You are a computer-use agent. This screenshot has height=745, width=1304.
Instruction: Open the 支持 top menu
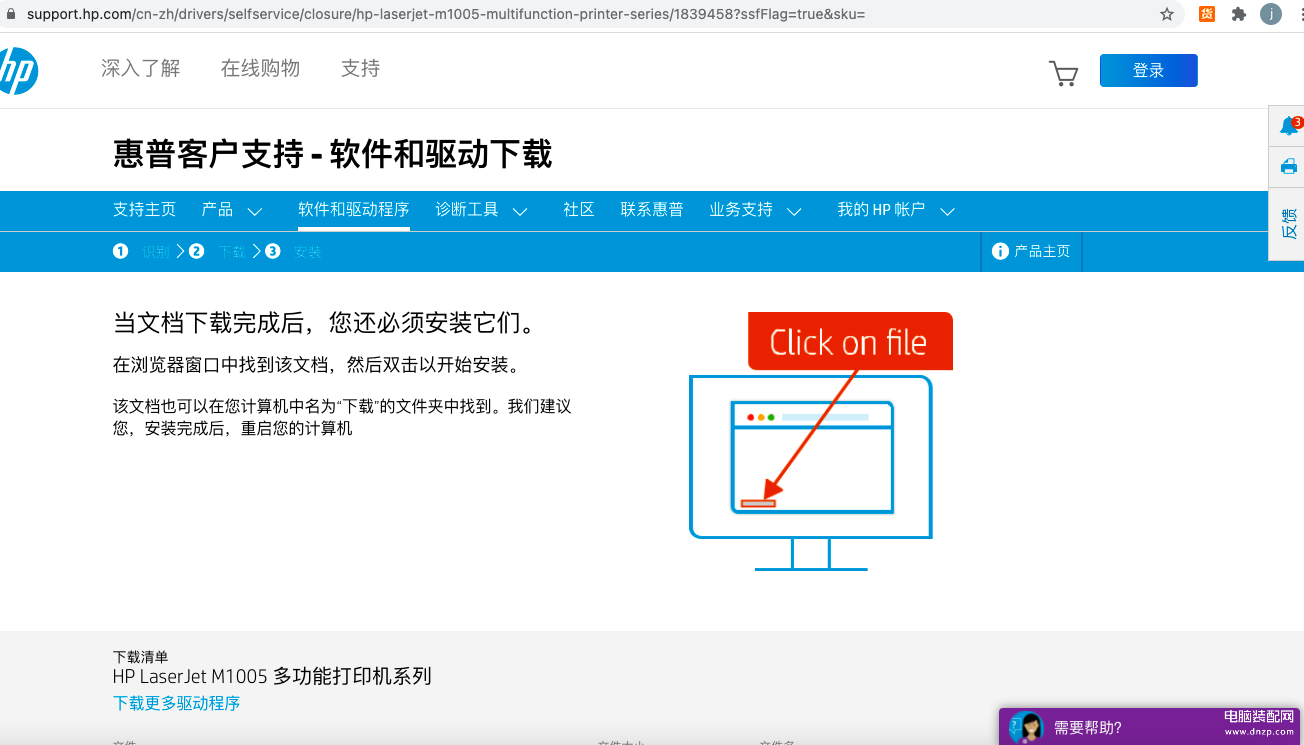click(x=361, y=68)
